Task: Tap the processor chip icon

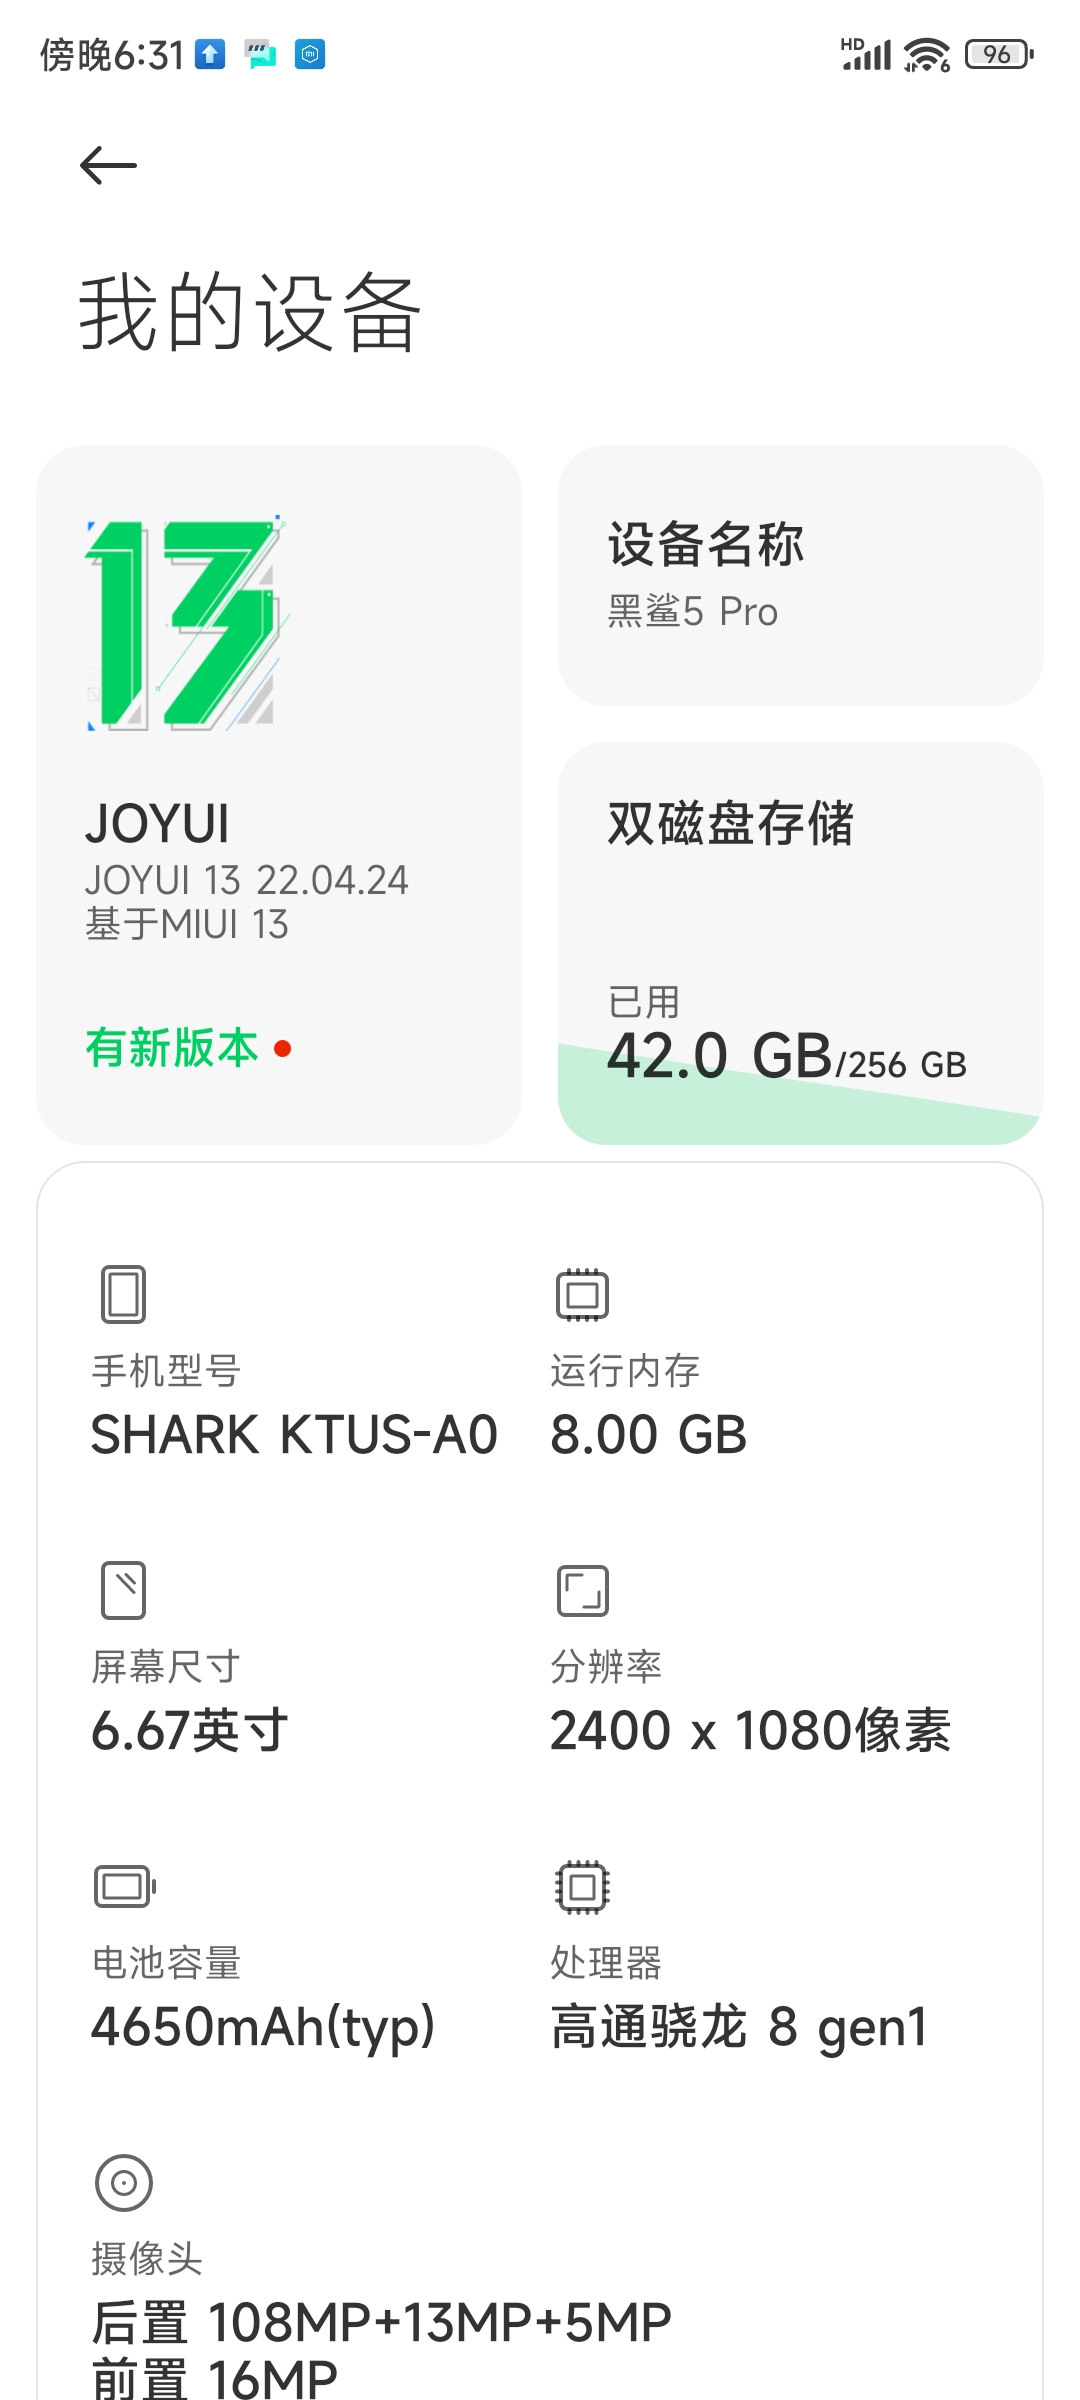Action: click(583, 1887)
